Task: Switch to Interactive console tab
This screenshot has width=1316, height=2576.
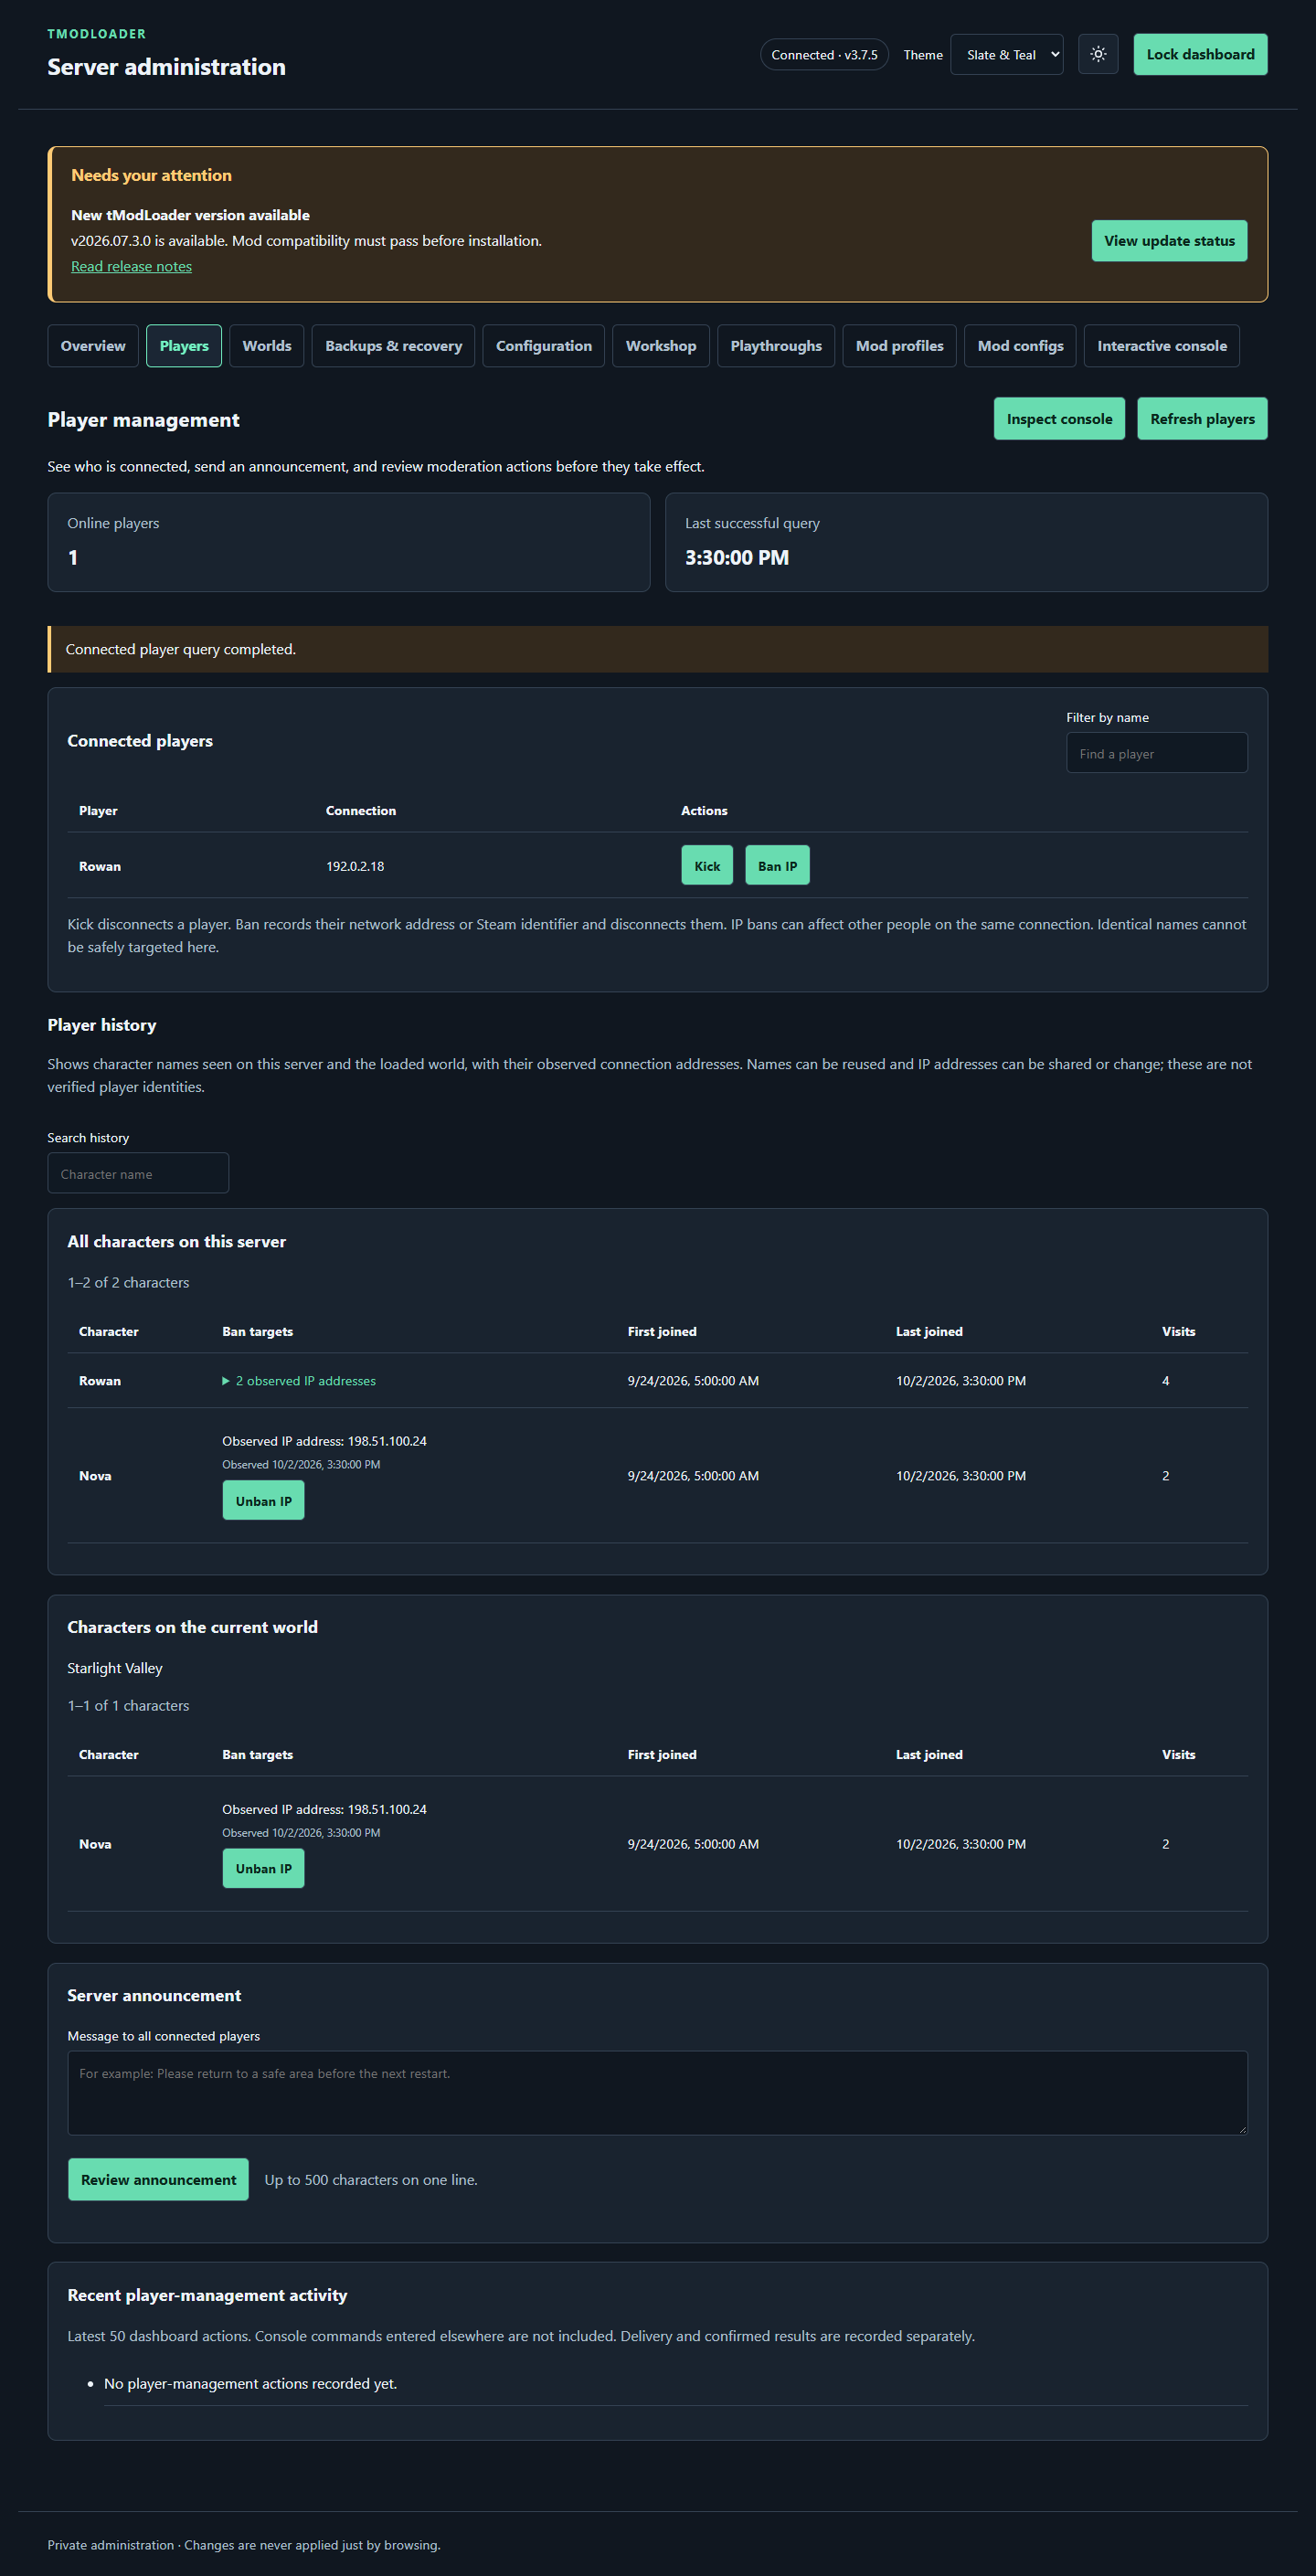Action: tap(1162, 346)
